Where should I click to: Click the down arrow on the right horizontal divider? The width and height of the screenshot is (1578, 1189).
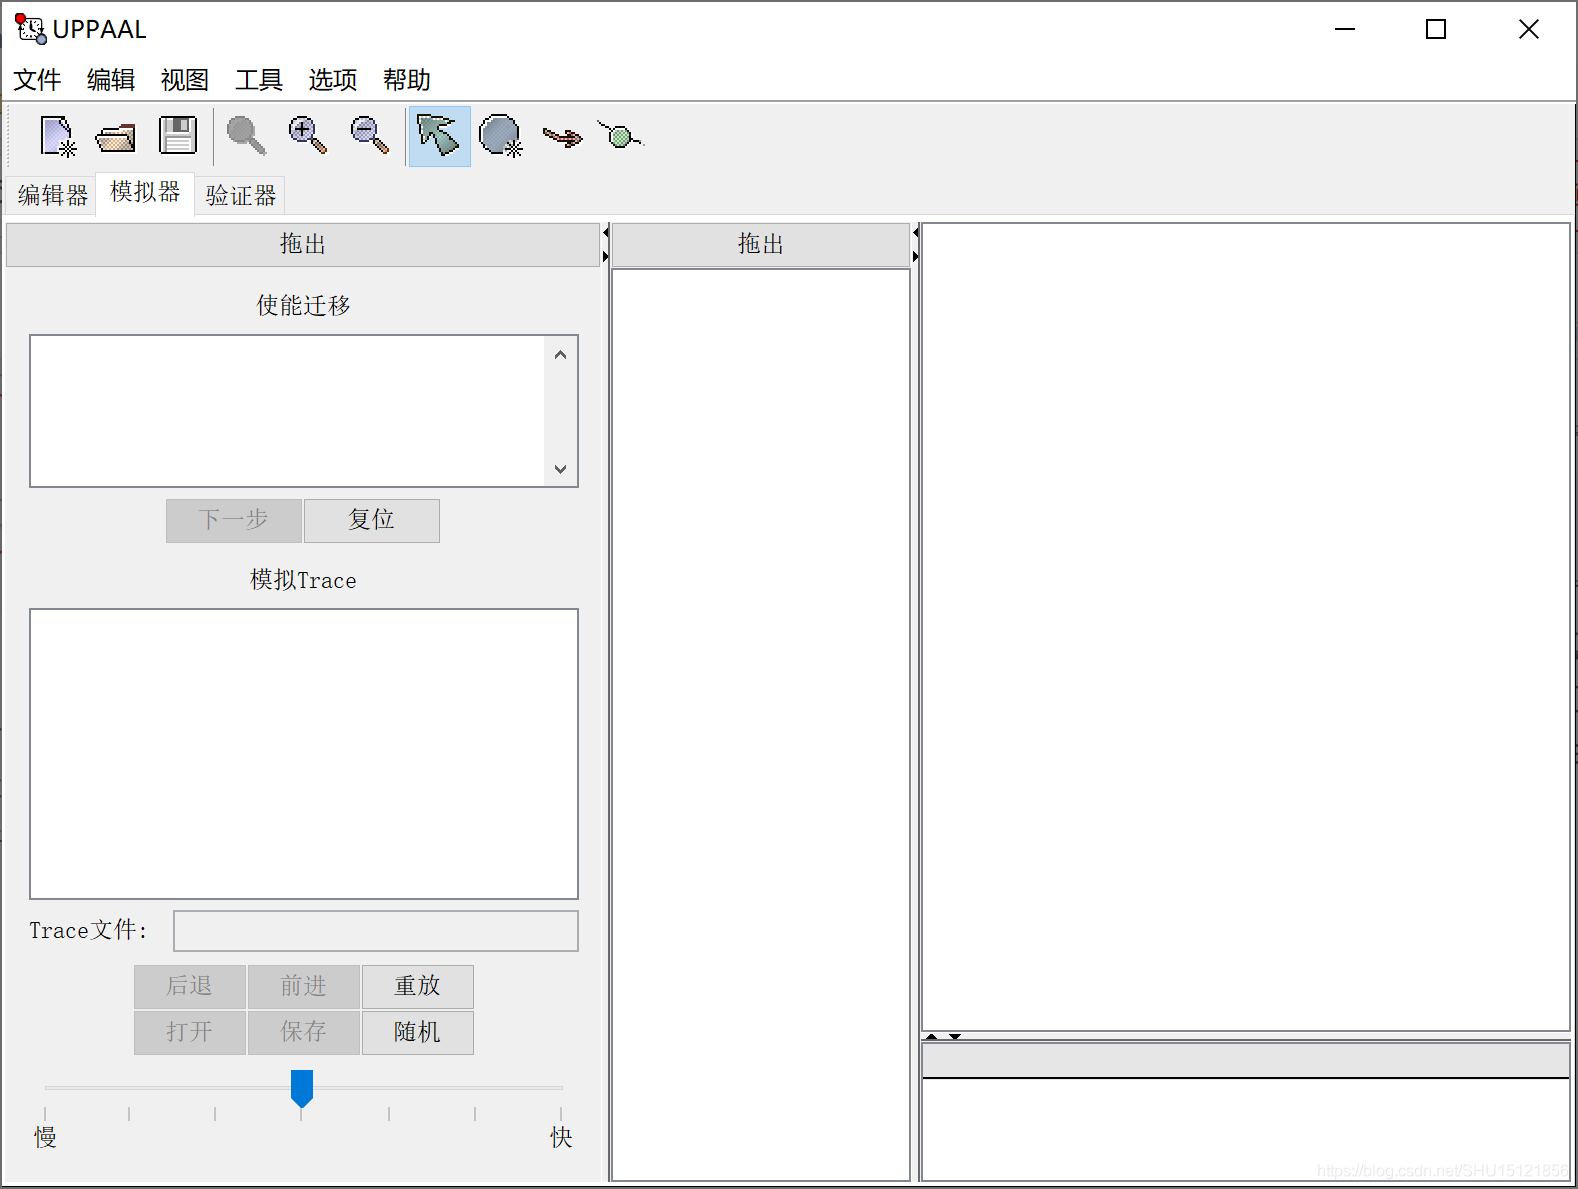point(955,1037)
